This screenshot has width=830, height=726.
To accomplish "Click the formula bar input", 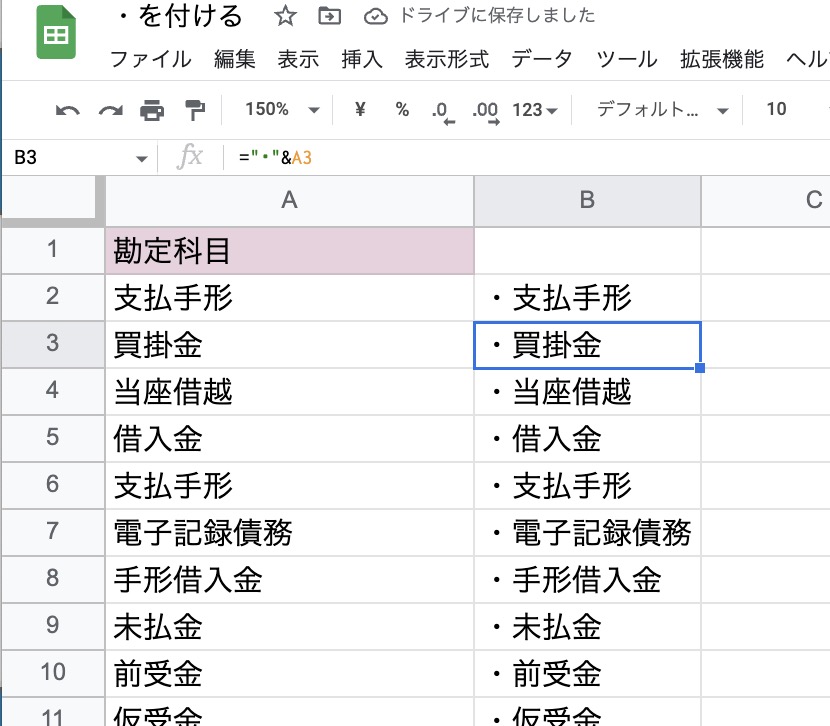I will tap(500, 158).
